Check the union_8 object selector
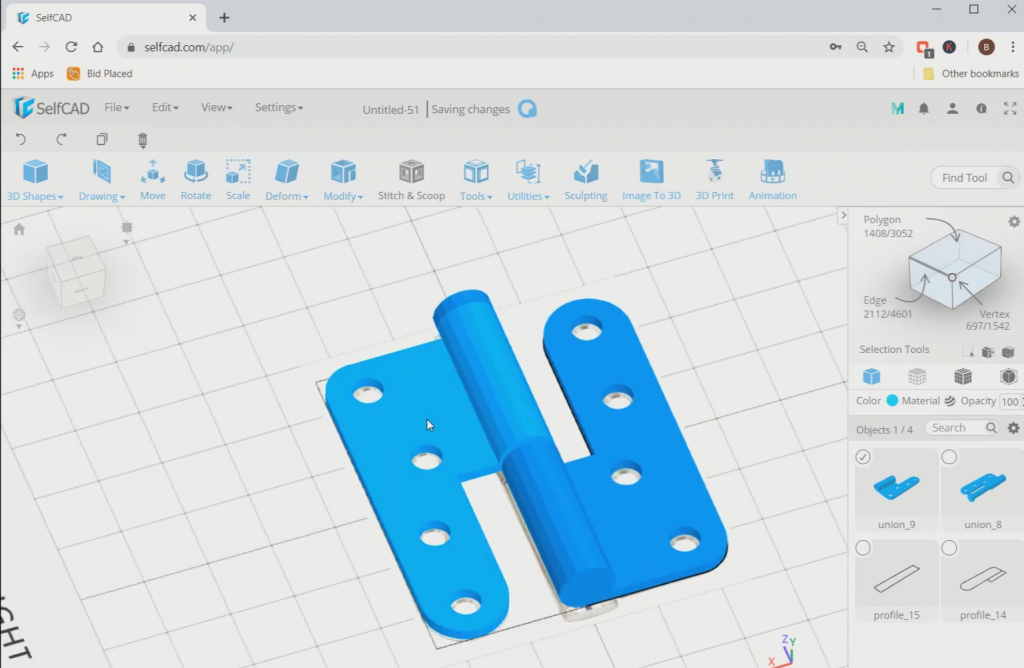 (949, 457)
